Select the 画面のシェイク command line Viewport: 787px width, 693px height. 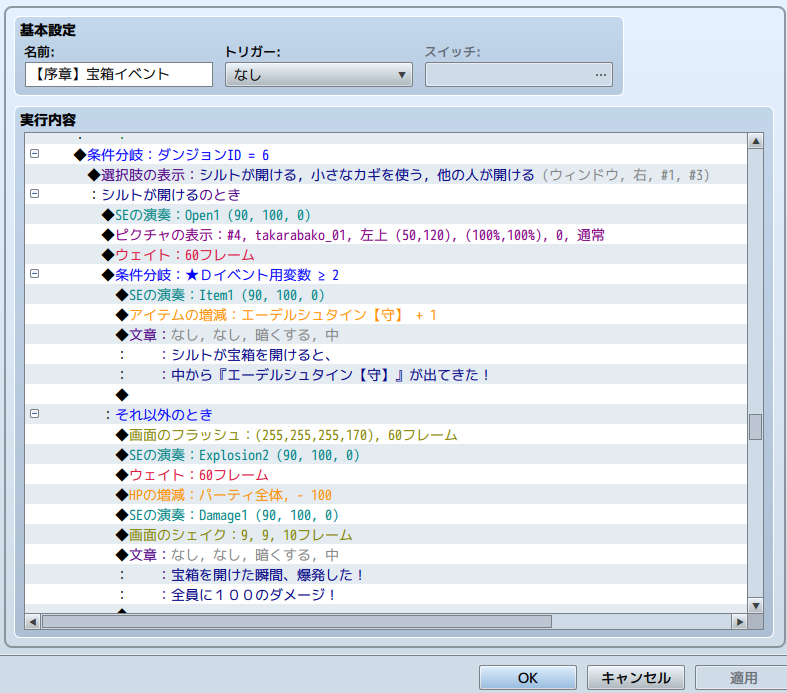click(x=385, y=535)
